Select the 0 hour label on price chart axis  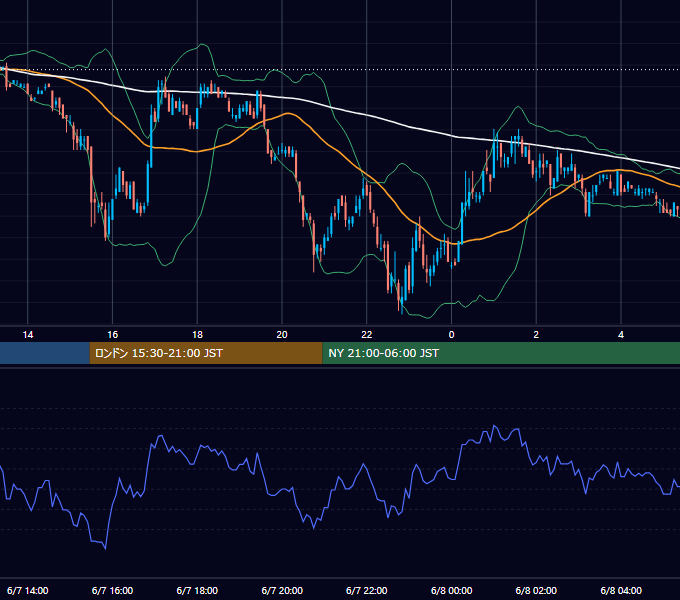[x=451, y=335]
